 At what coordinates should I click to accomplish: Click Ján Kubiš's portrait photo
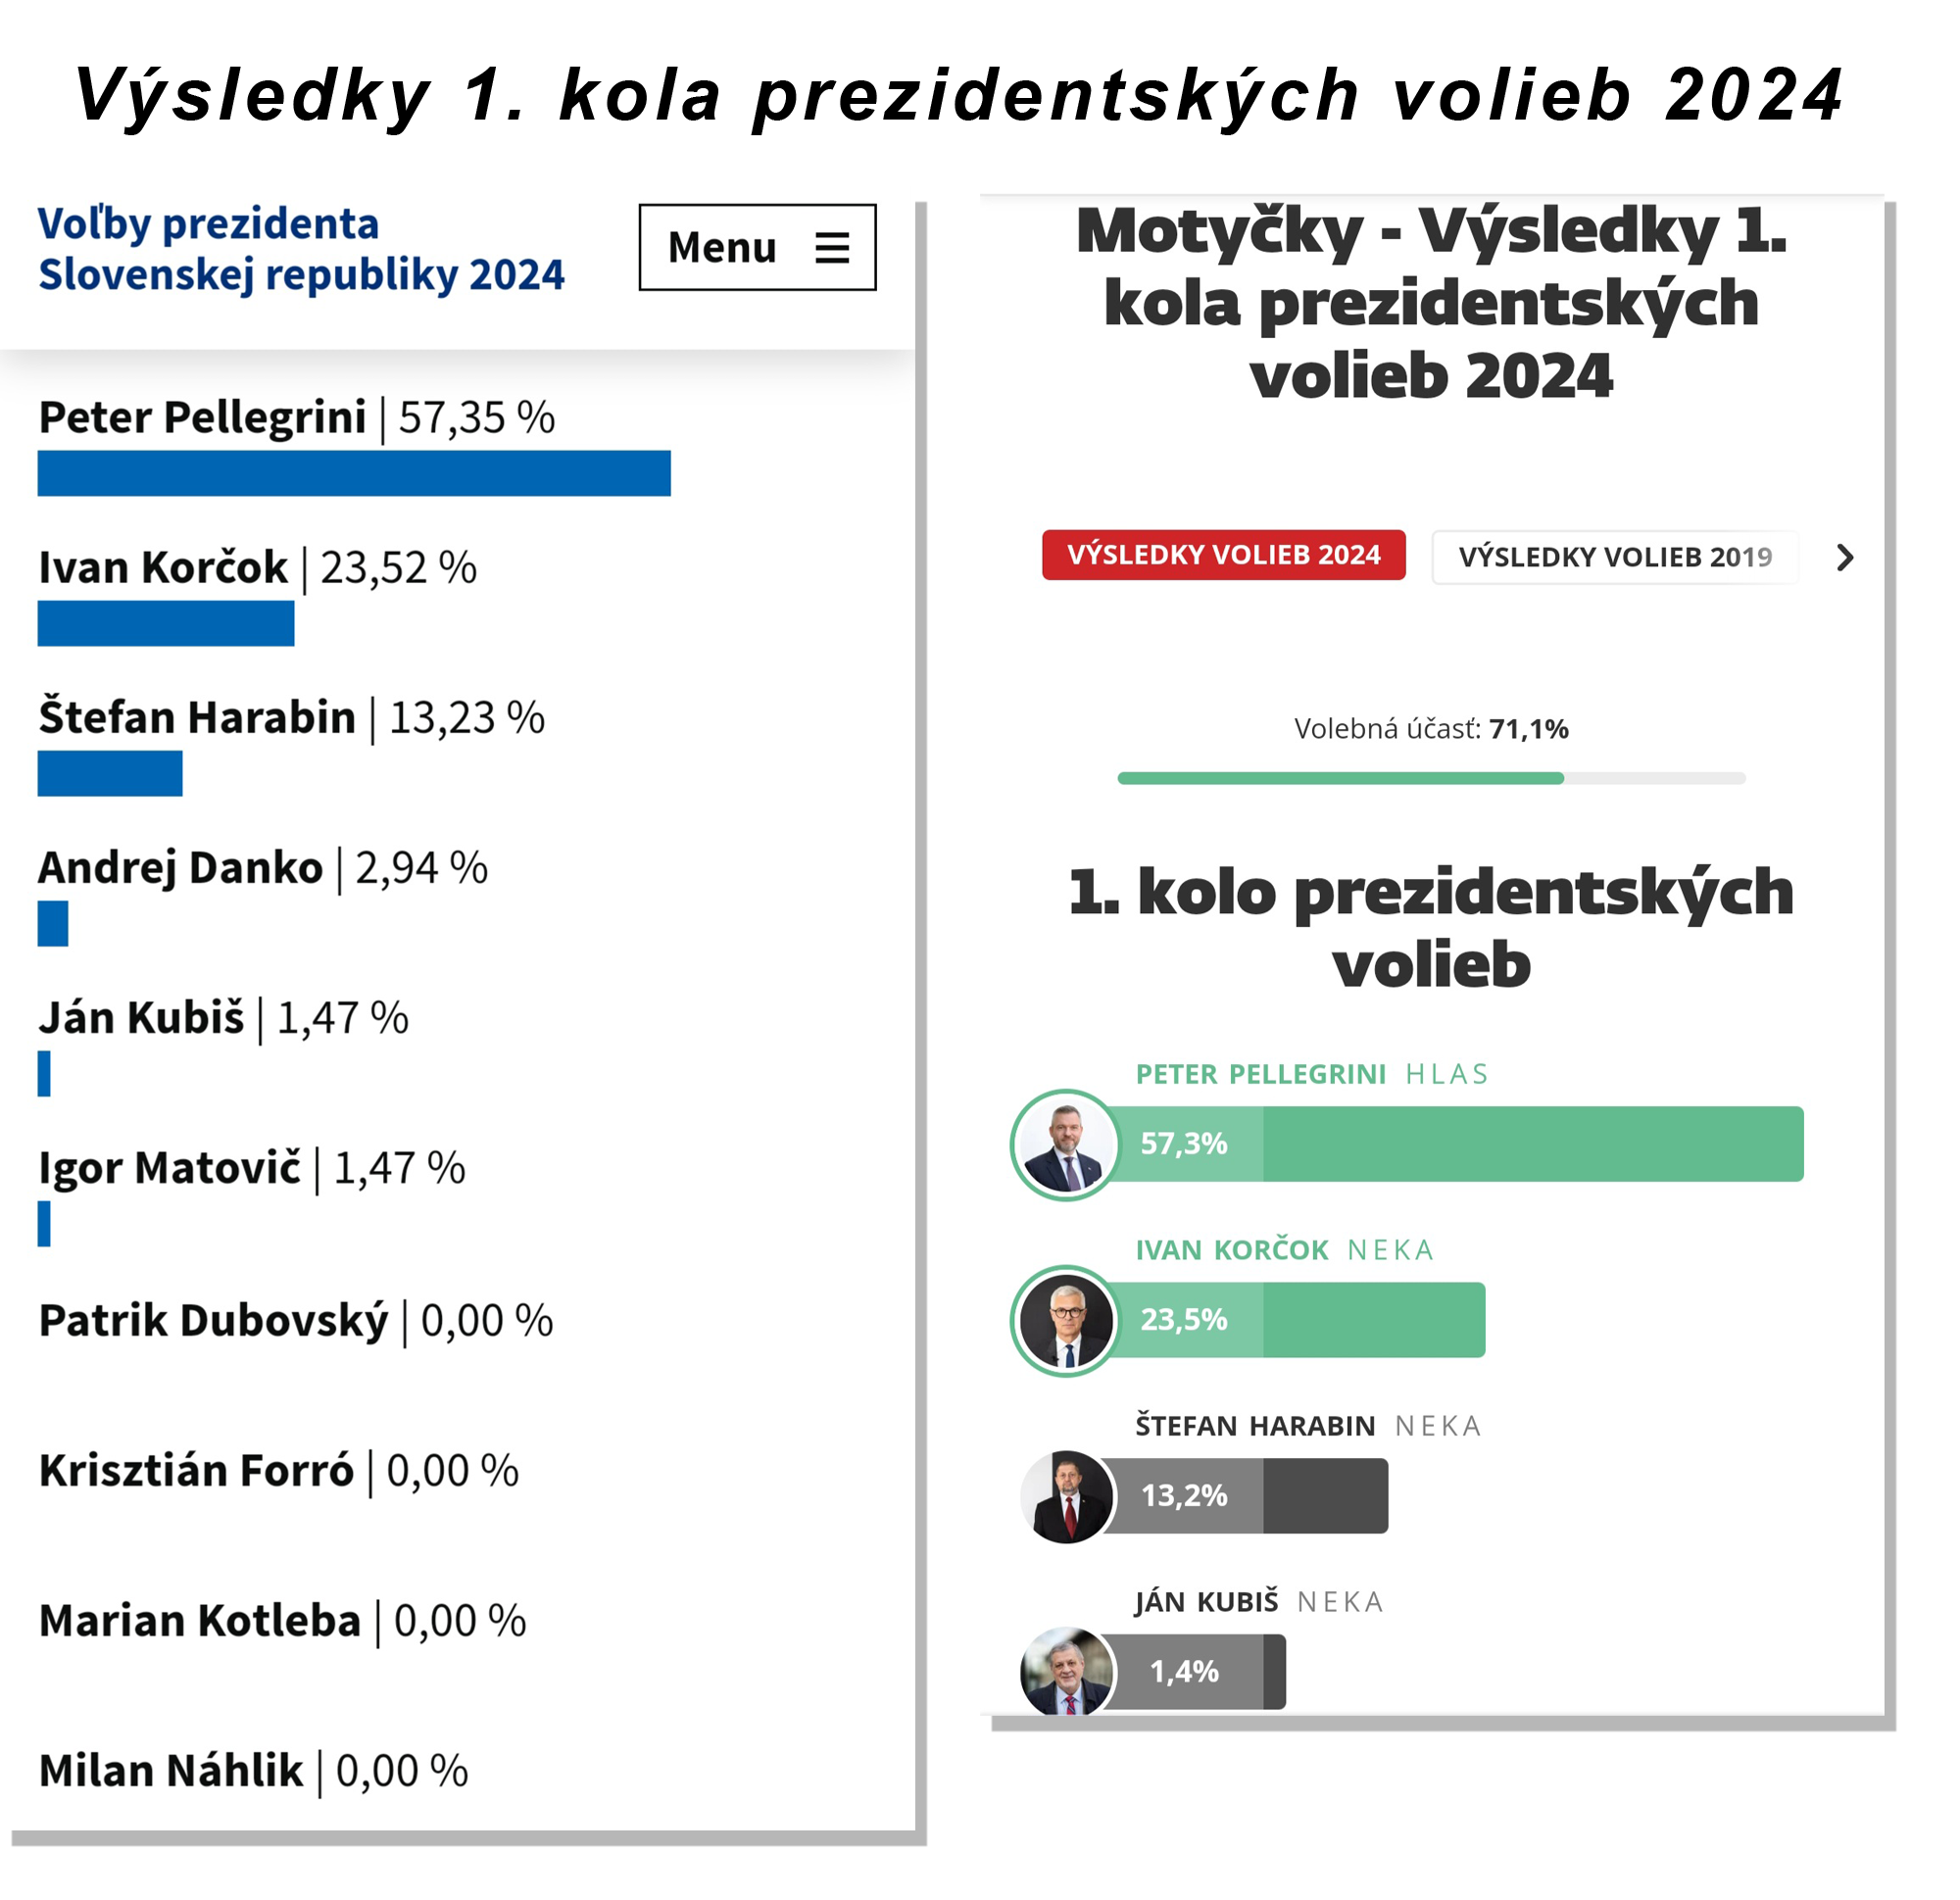(x=1066, y=1672)
